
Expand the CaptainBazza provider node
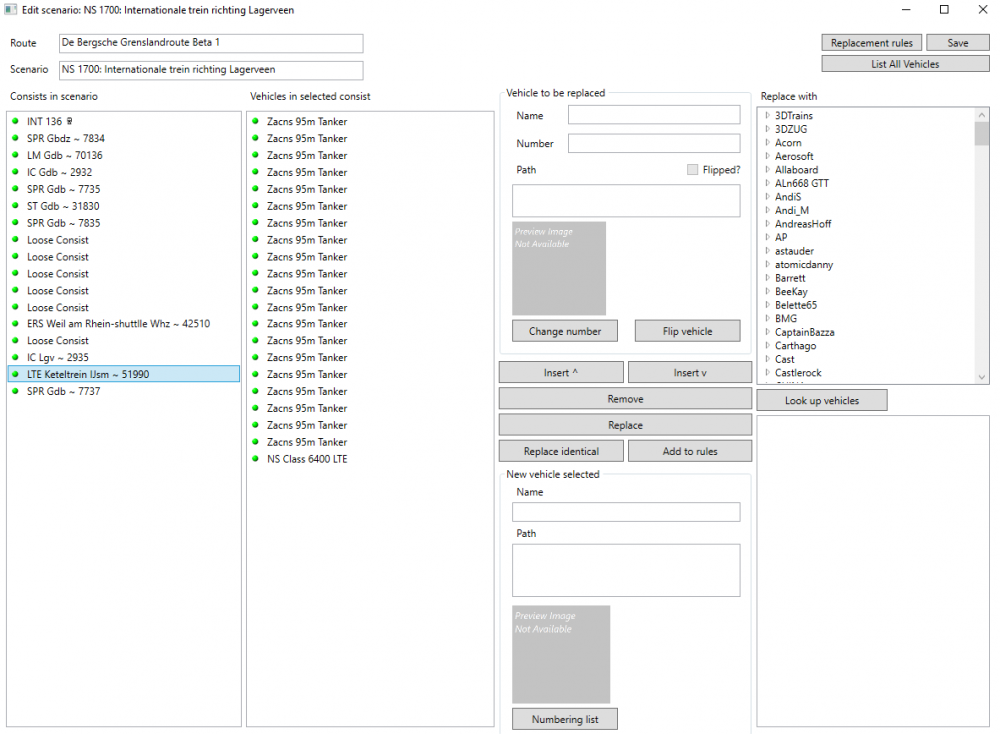tap(767, 332)
